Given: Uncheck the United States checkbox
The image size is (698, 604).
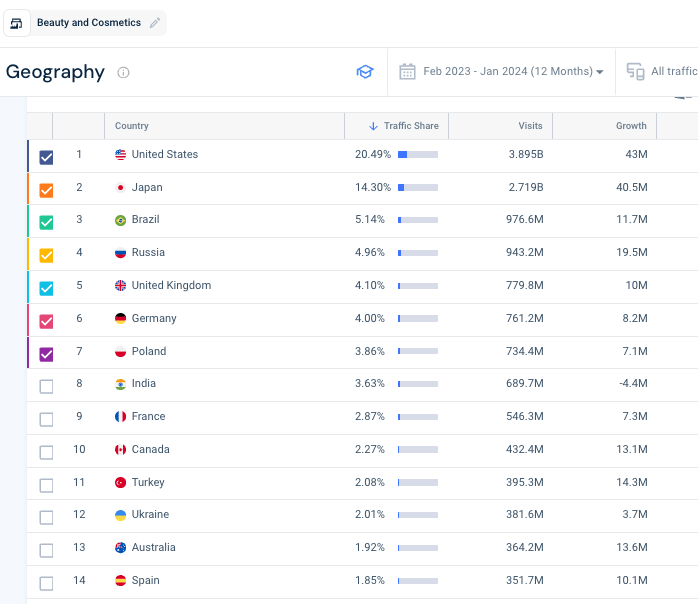Looking at the screenshot, I should 46,157.
